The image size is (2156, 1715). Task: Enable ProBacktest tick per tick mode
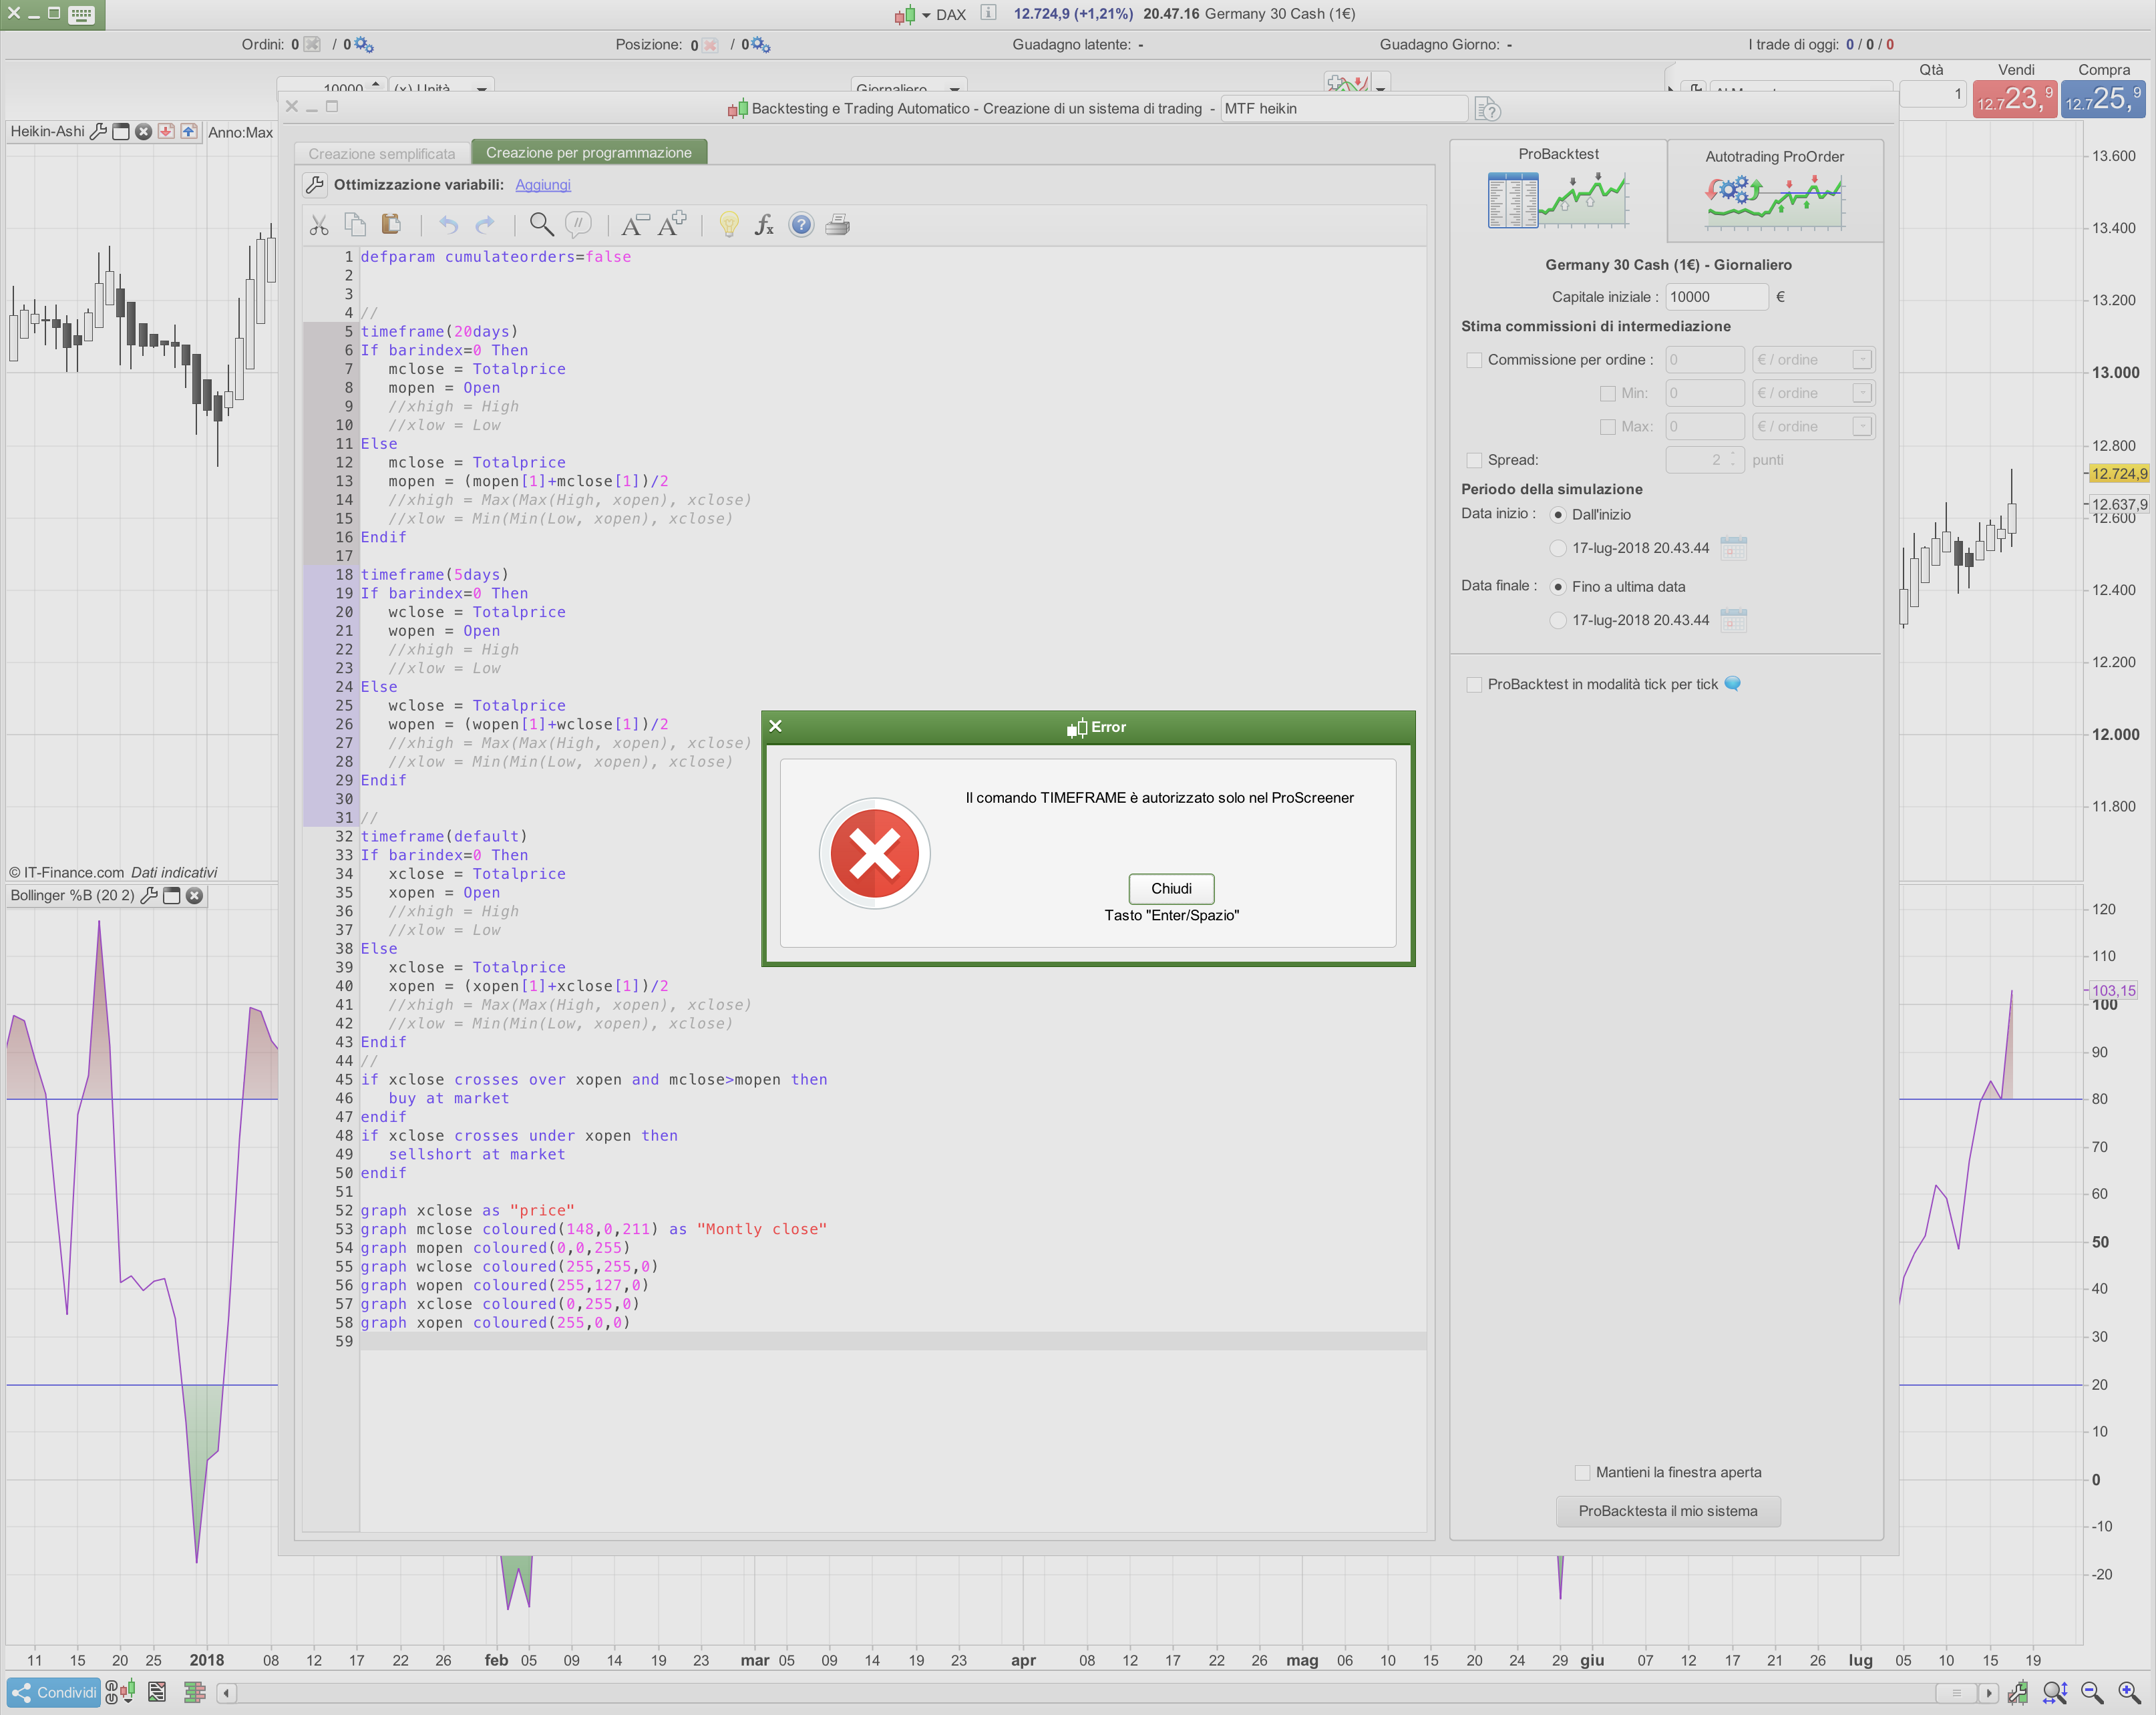point(1474,684)
